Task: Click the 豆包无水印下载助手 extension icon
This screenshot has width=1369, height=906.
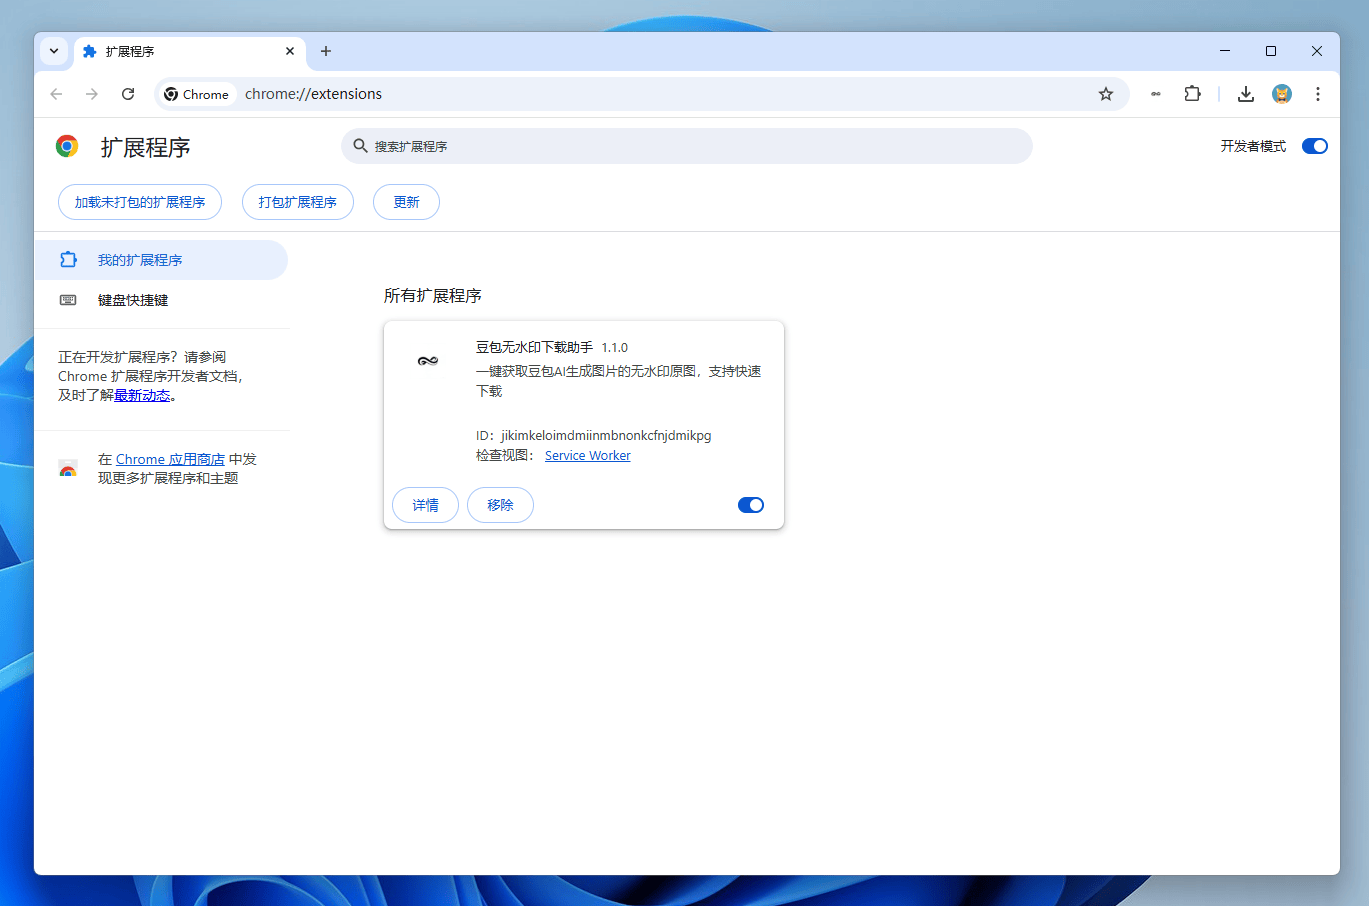Action: click(x=427, y=361)
